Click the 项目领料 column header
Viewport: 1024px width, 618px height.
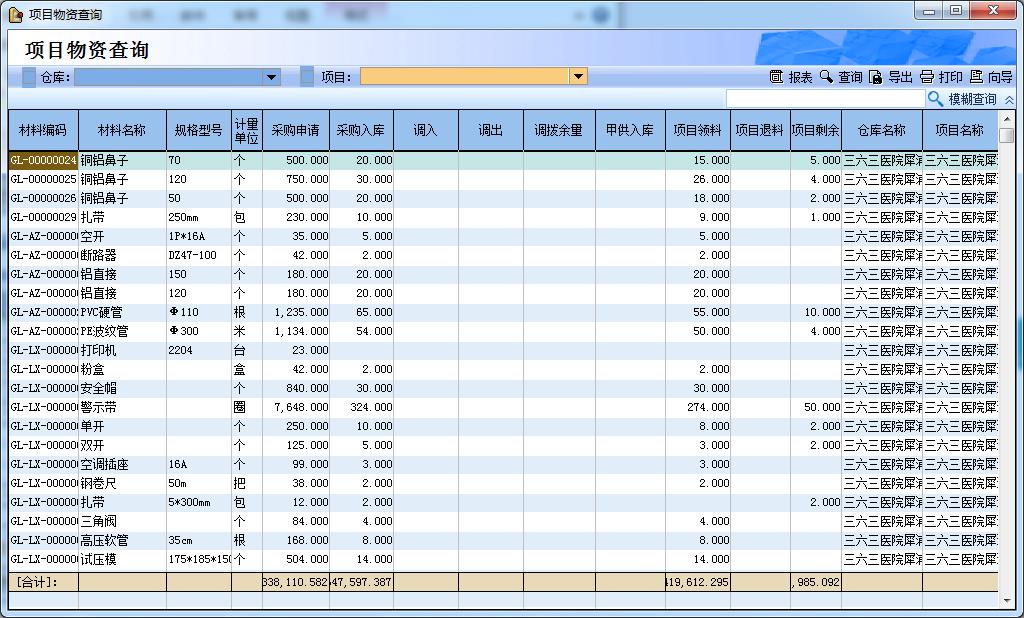click(x=697, y=130)
